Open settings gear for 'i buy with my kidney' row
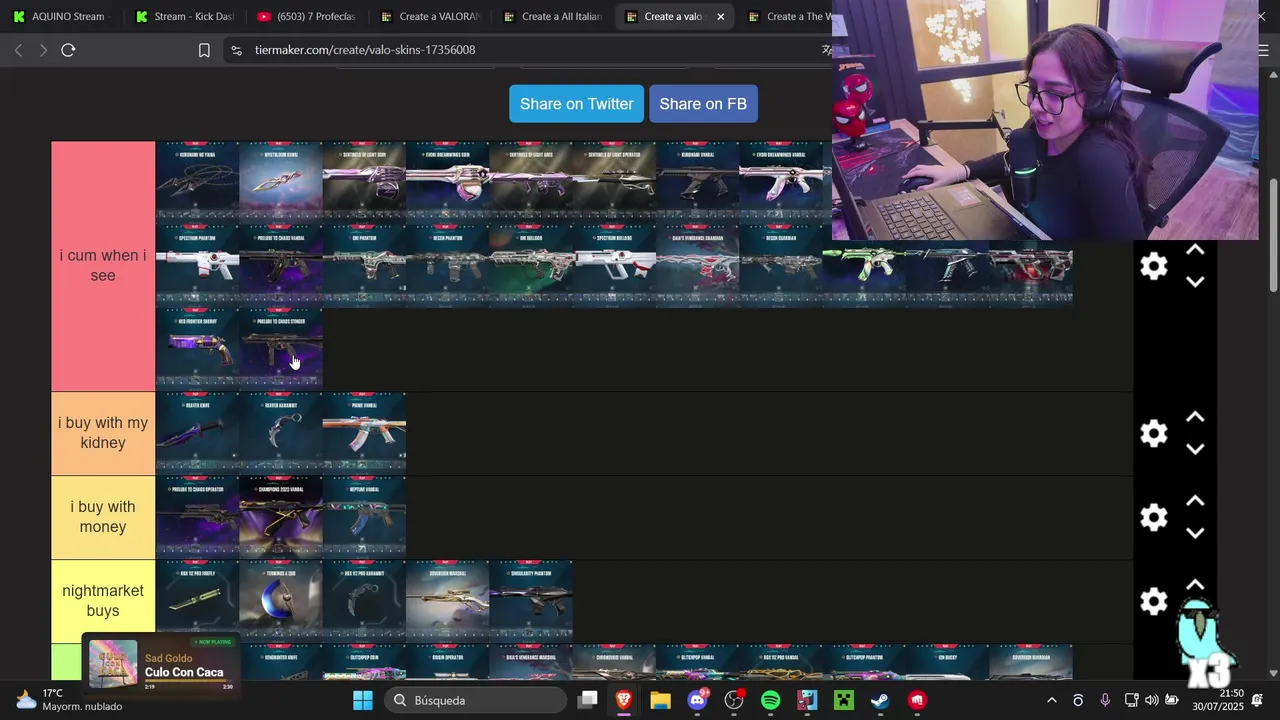Viewport: 1280px width, 720px height. pyautogui.click(x=1154, y=433)
